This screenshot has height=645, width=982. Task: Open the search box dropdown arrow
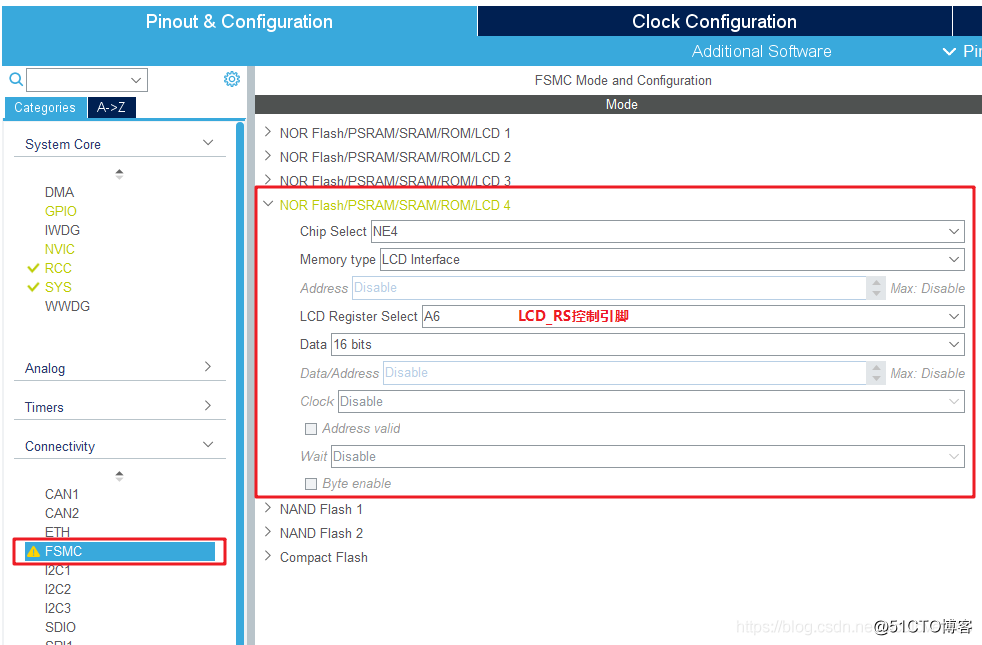(x=136, y=80)
